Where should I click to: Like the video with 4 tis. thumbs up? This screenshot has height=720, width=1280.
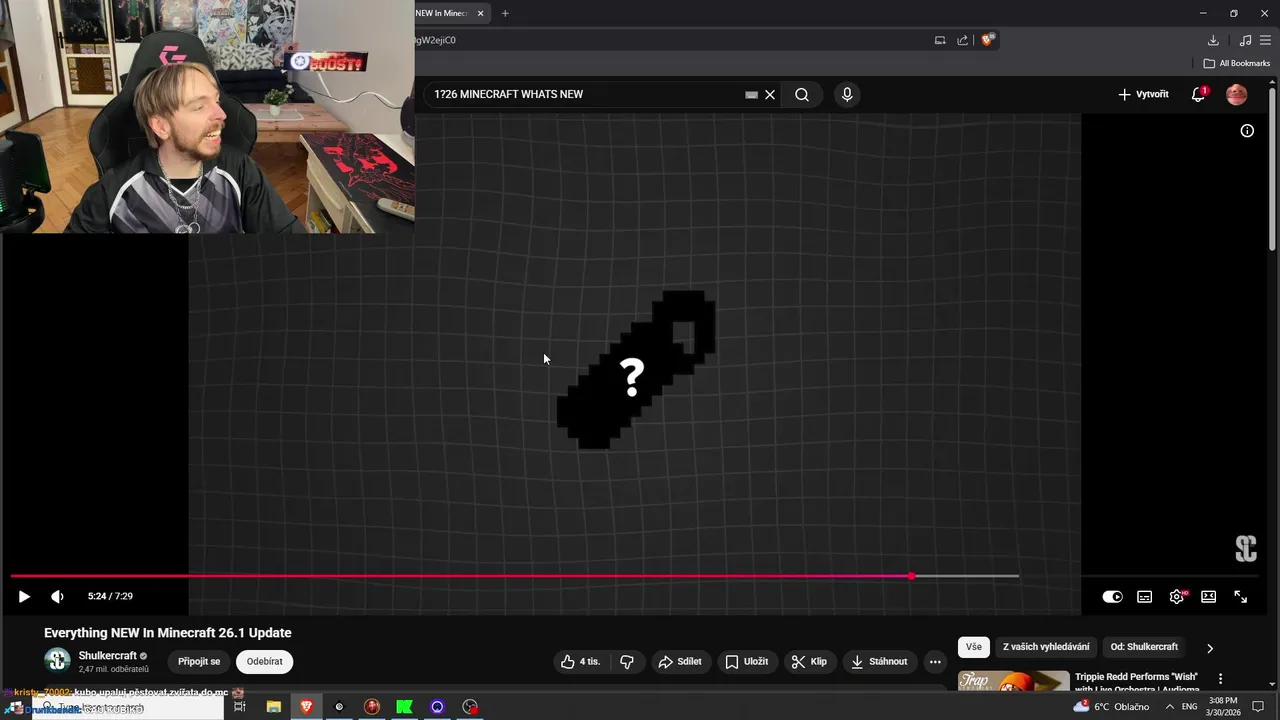tap(580, 662)
